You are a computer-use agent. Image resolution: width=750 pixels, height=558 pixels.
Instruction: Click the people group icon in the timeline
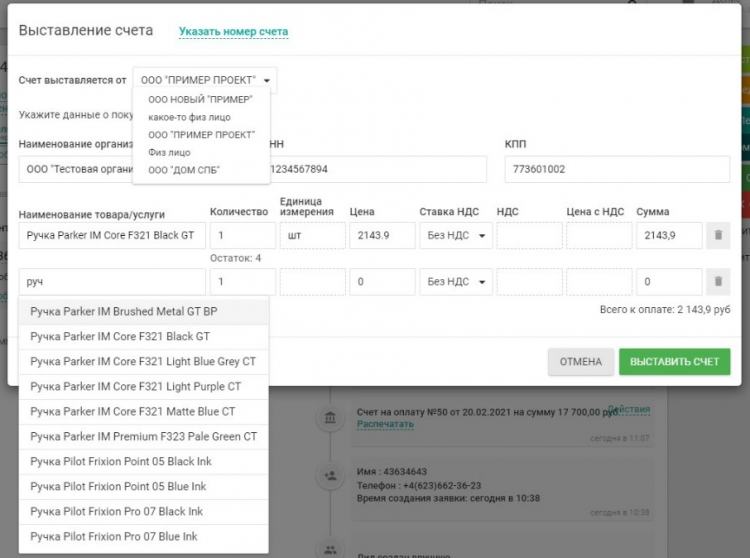coord(328,548)
